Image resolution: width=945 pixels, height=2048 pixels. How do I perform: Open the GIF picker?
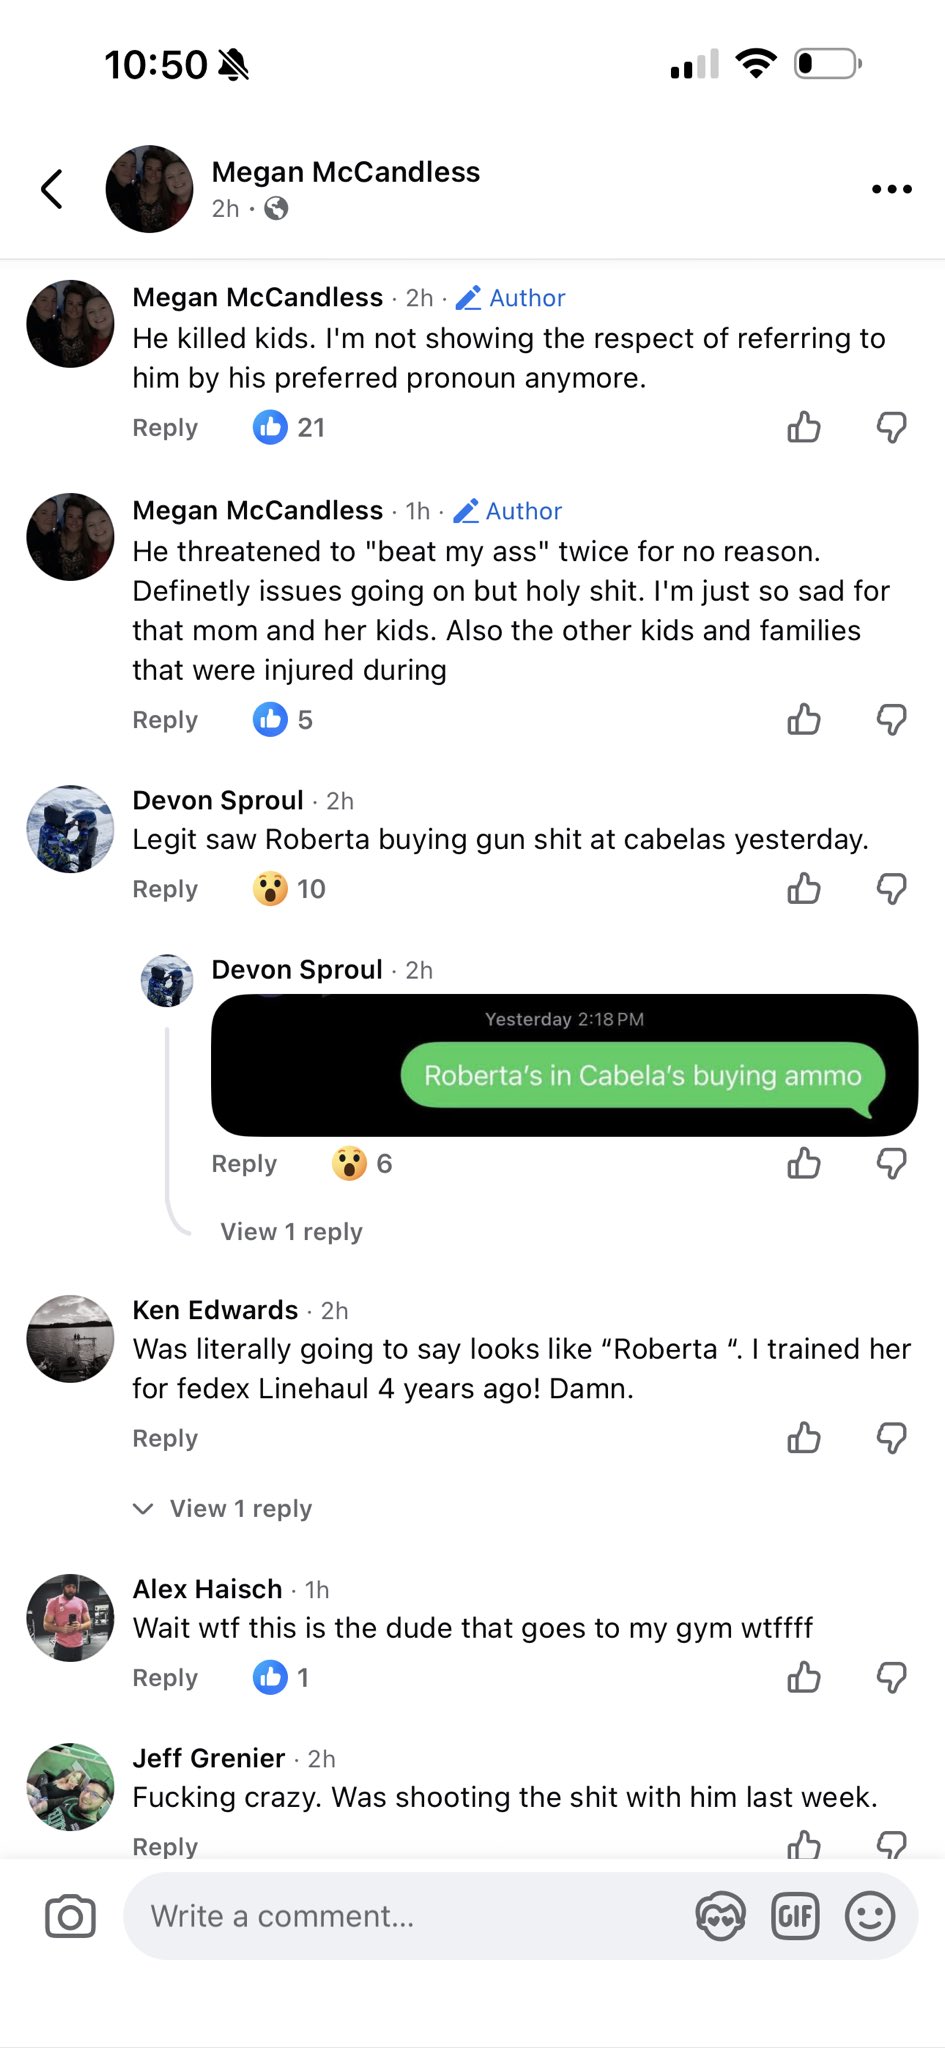coord(795,1917)
